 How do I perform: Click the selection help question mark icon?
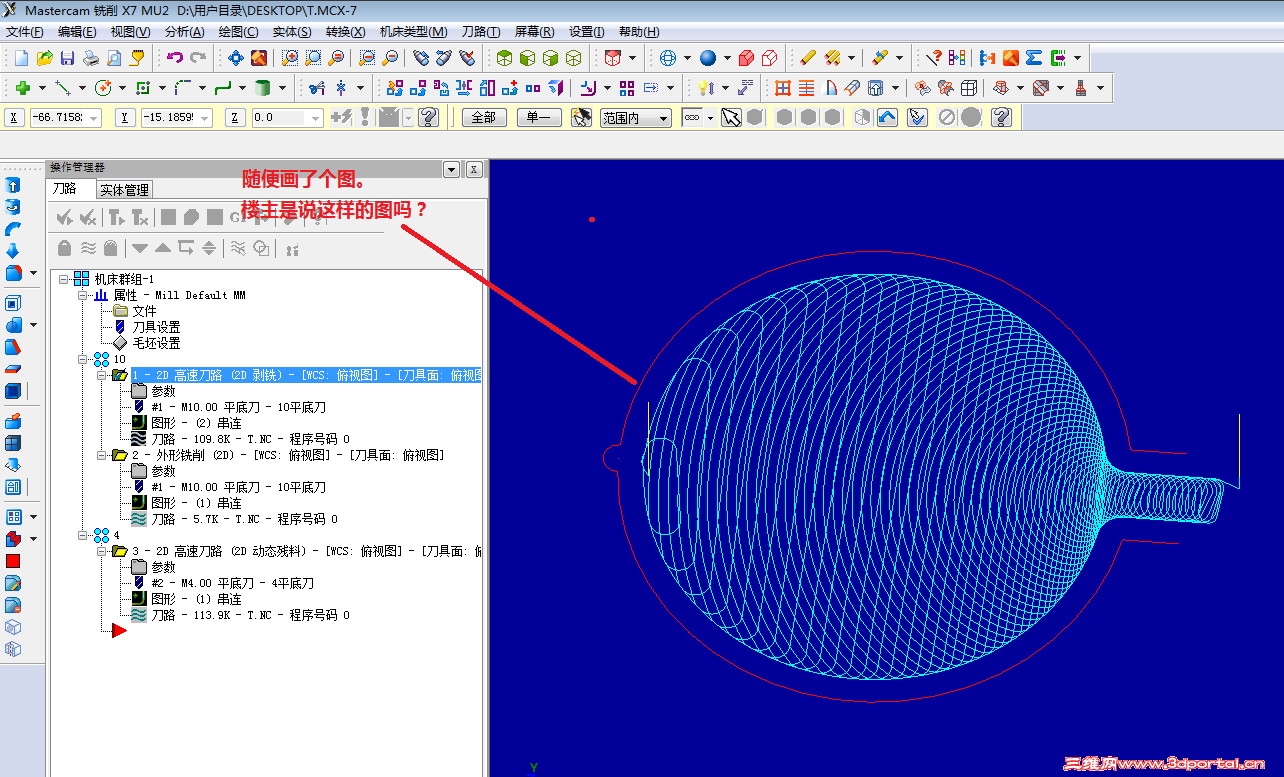coord(1001,118)
